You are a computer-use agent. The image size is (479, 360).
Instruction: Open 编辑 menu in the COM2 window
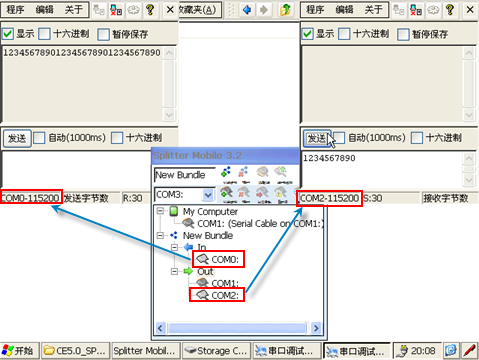[344, 10]
